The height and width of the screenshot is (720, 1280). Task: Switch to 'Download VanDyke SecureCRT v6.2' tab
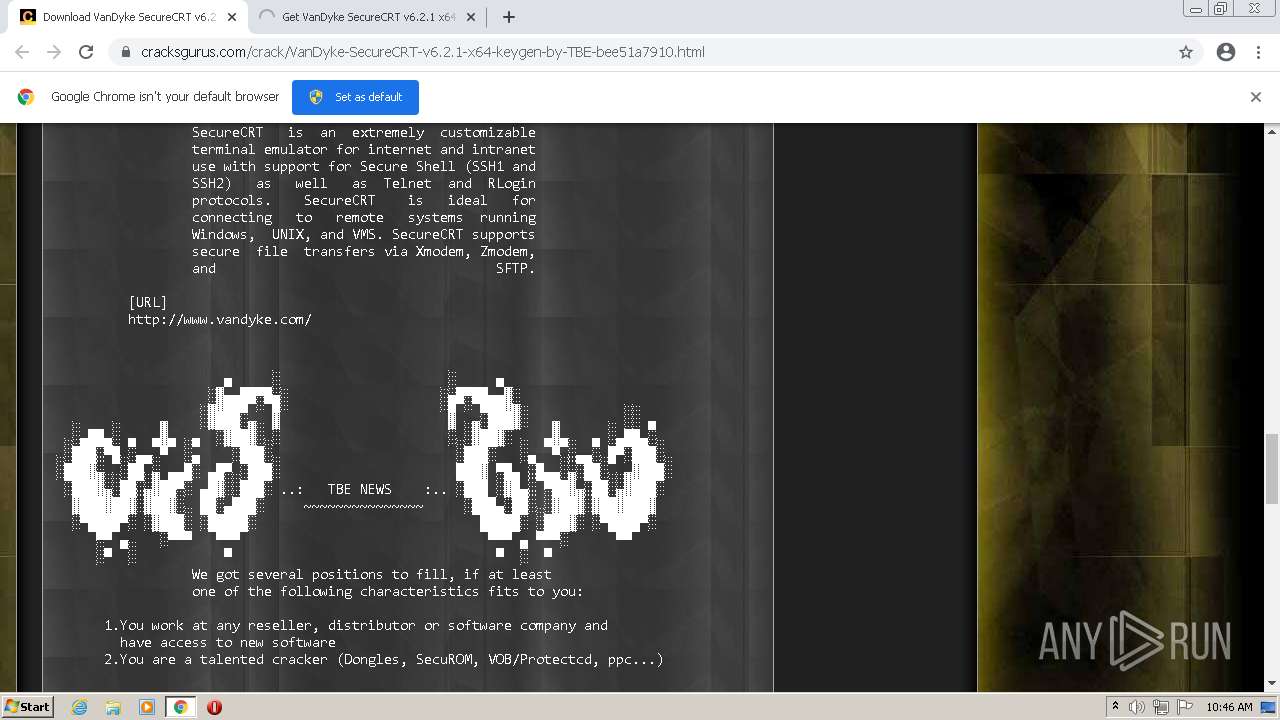128,17
